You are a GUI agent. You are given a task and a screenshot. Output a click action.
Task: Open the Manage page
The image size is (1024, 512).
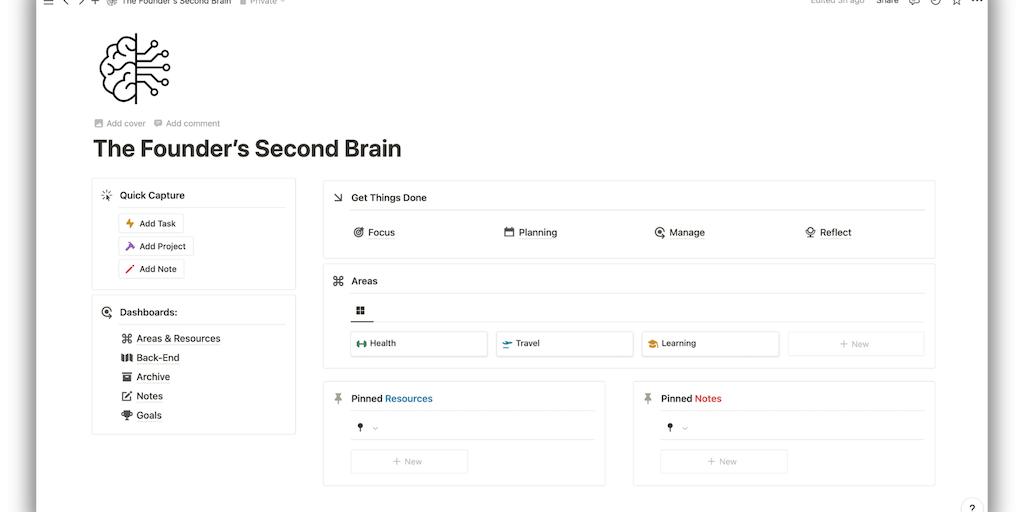click(x=680, y=232)
